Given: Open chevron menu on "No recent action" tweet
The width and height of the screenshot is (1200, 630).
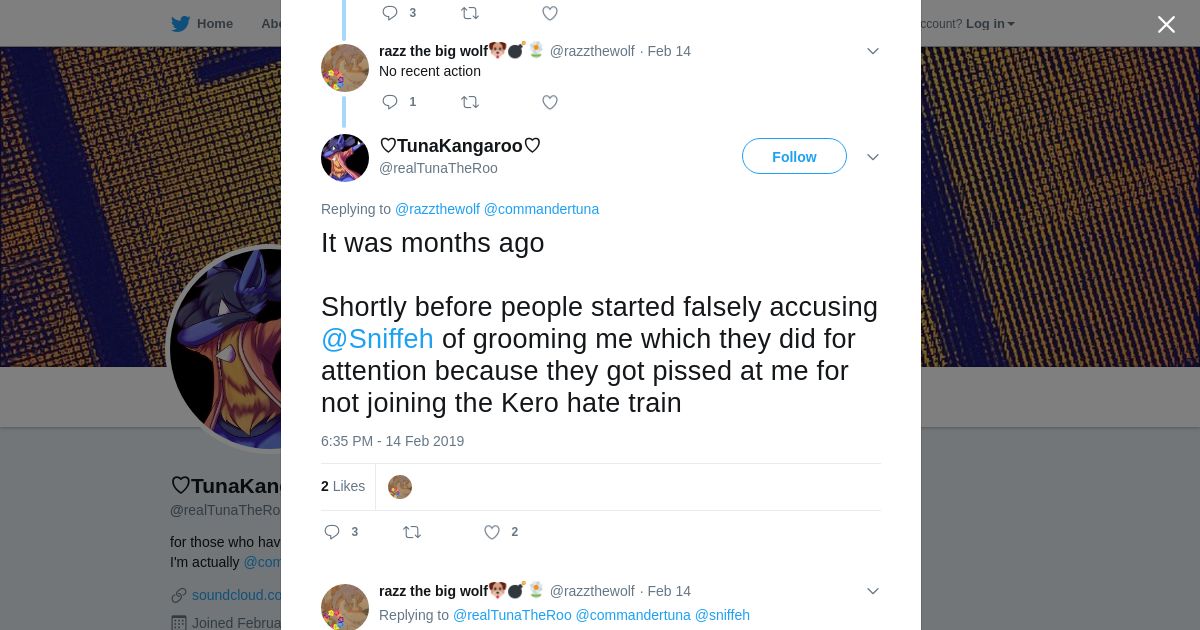Looking at the screenshot, I should pos(873,51).
